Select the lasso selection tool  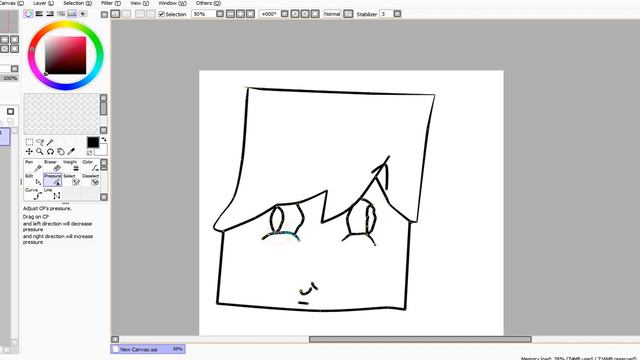[40, 142]
